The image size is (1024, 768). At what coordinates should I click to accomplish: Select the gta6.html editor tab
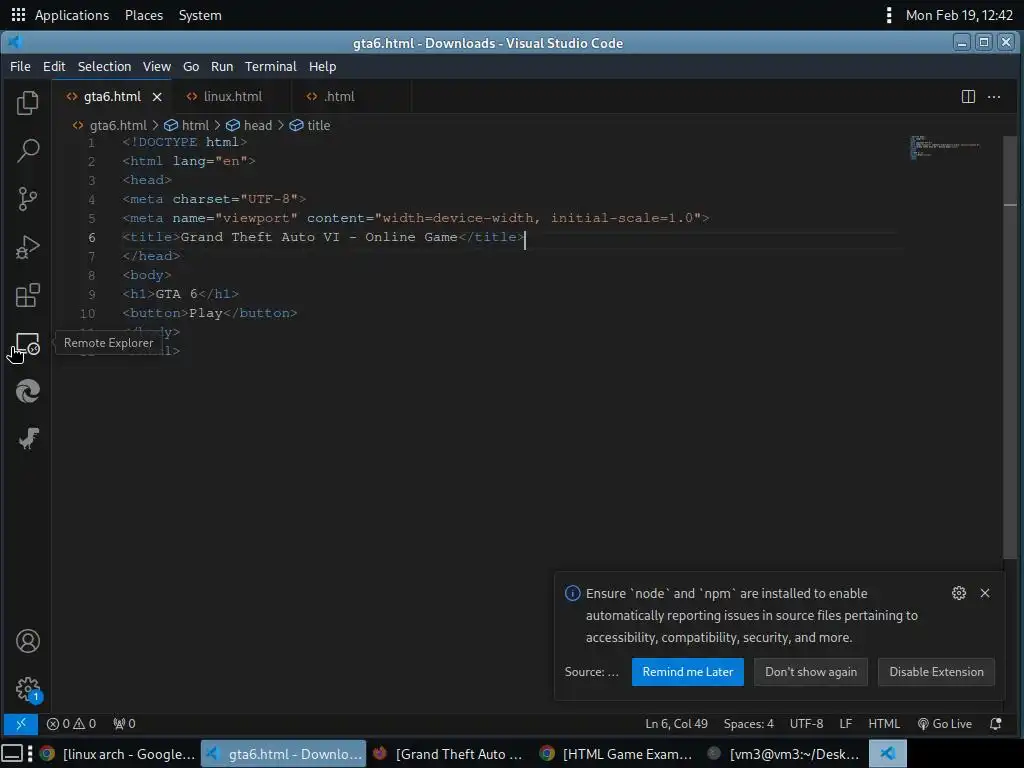[x=112, y=97]
